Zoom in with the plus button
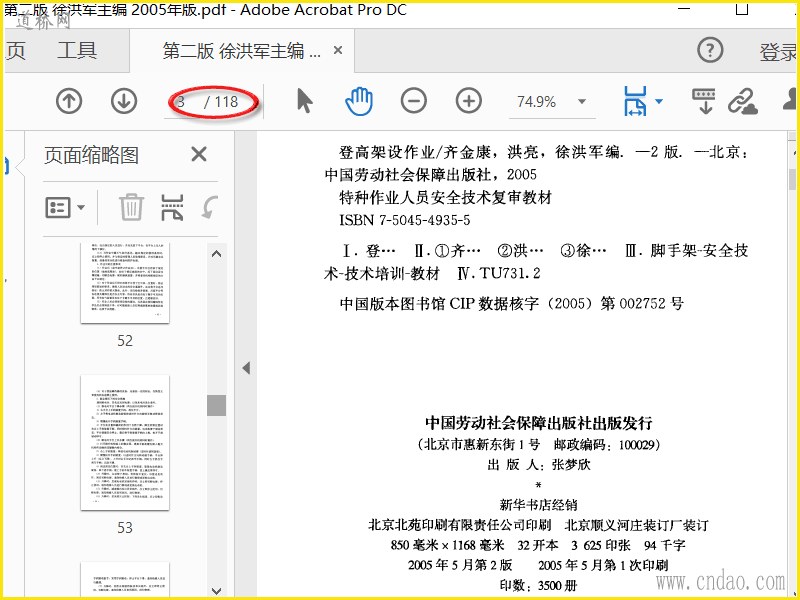Image resolution: width=800 pixels, height=600 pixels. tap(468, 101)
